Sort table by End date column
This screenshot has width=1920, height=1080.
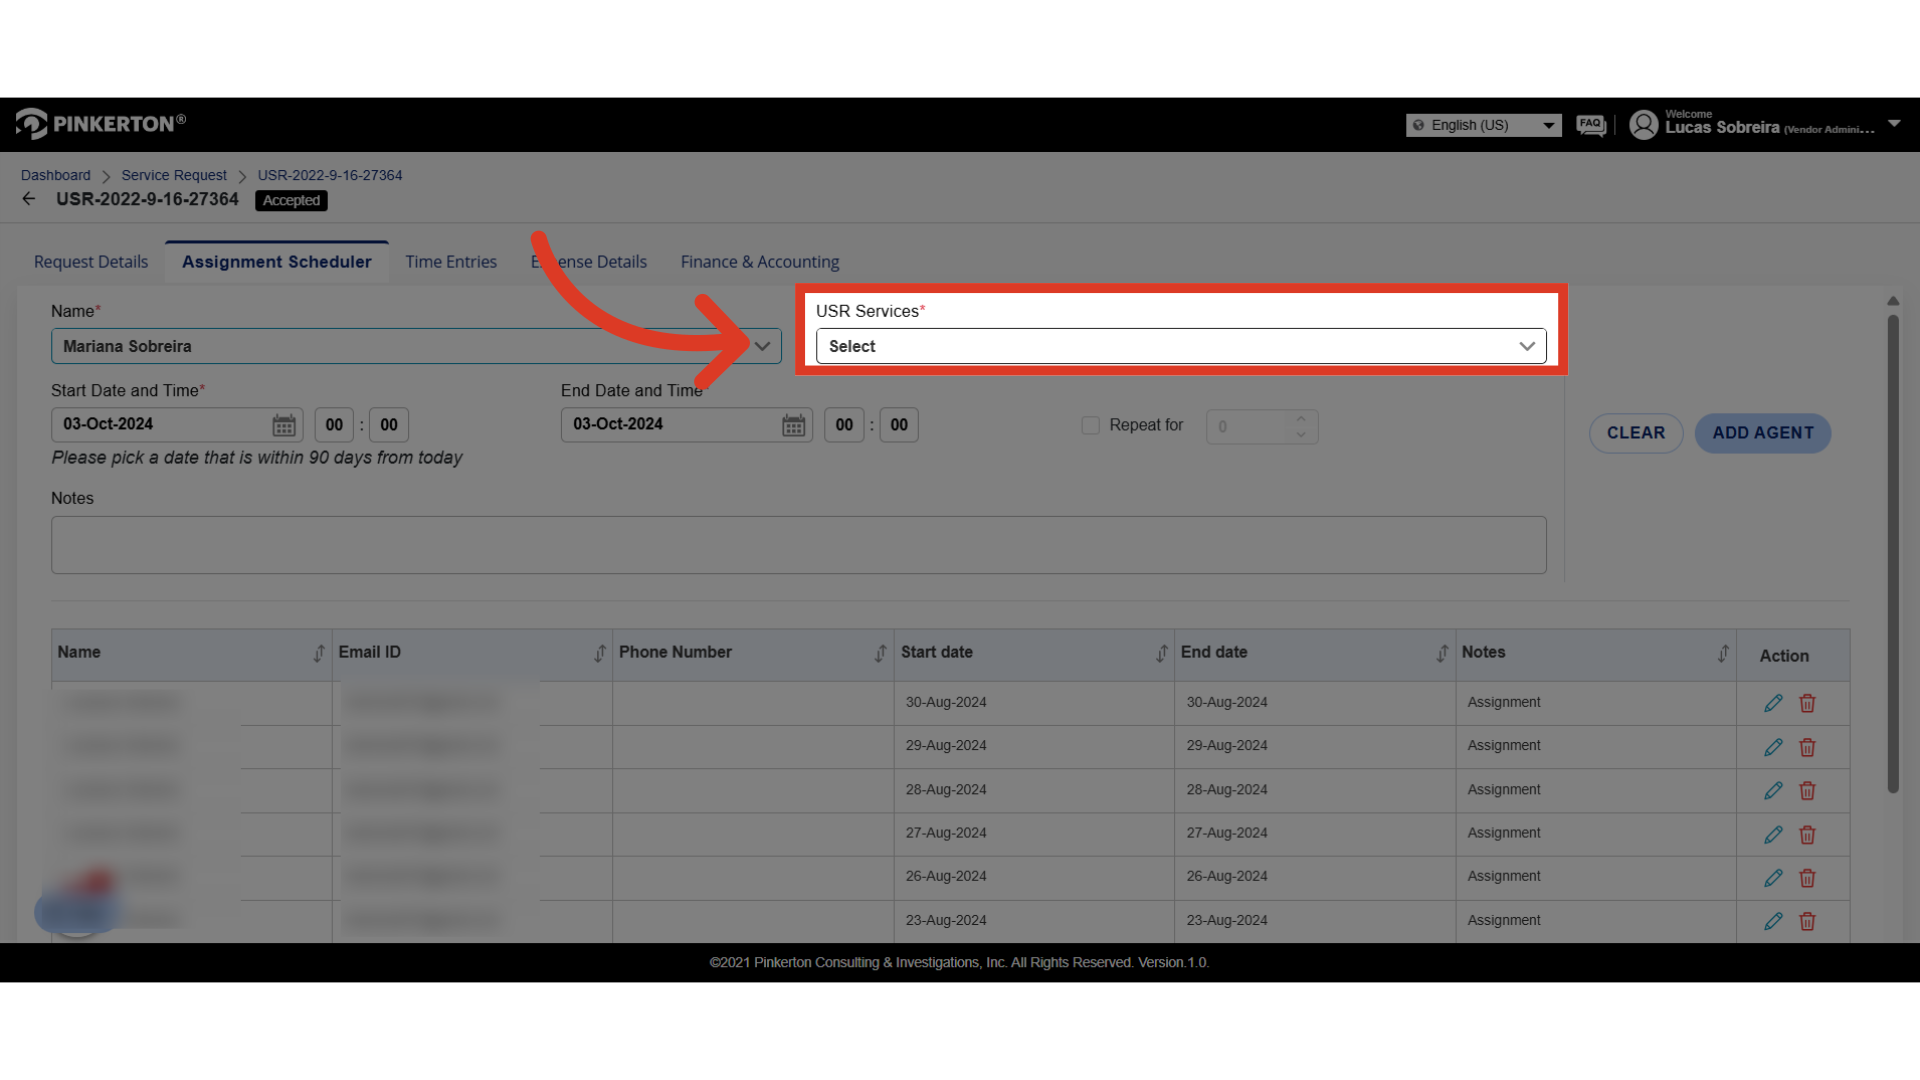tap(1443, 653)
